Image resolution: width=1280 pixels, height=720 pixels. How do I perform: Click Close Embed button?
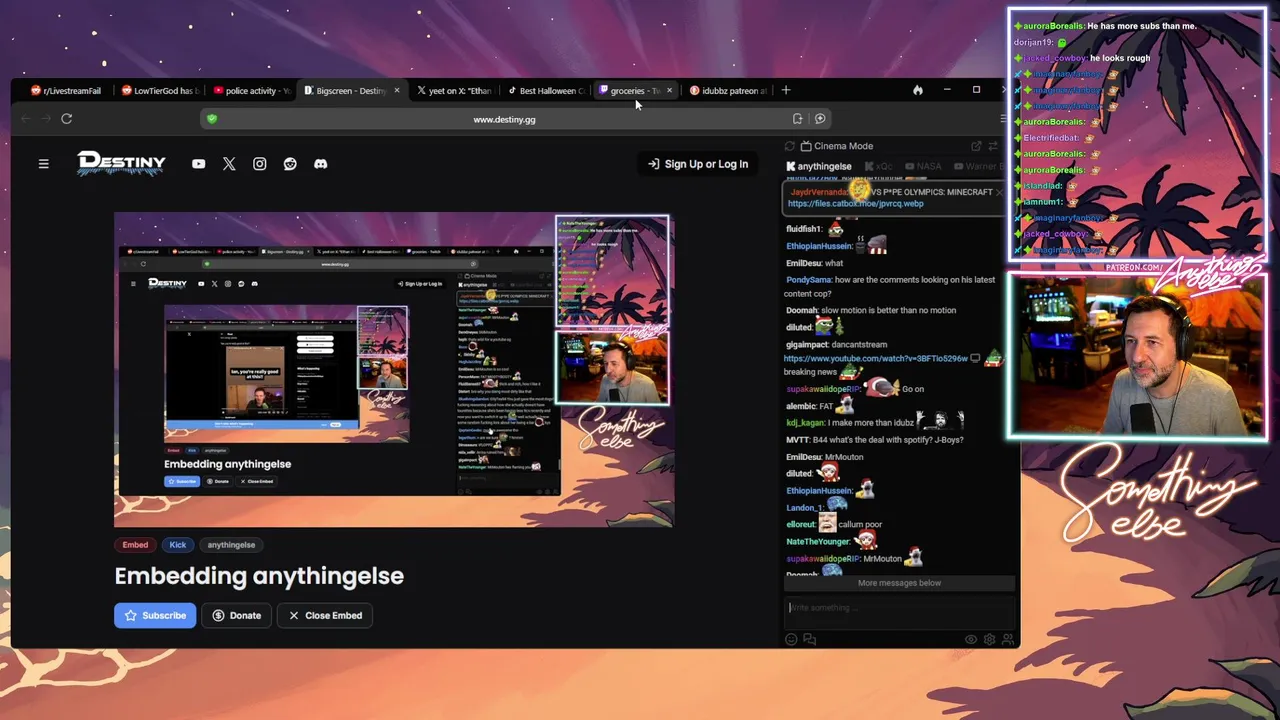(325, 615)
